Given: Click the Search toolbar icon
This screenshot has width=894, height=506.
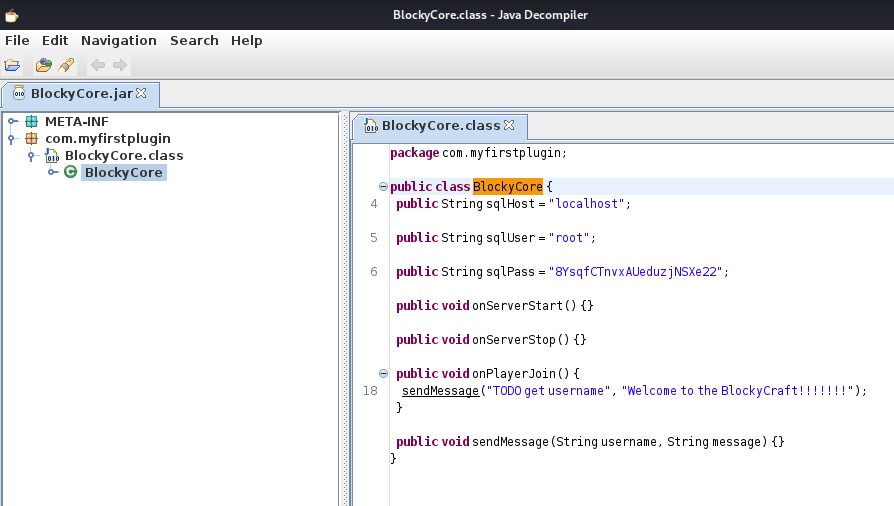Looking at the screenshot, I should [66, 66].
